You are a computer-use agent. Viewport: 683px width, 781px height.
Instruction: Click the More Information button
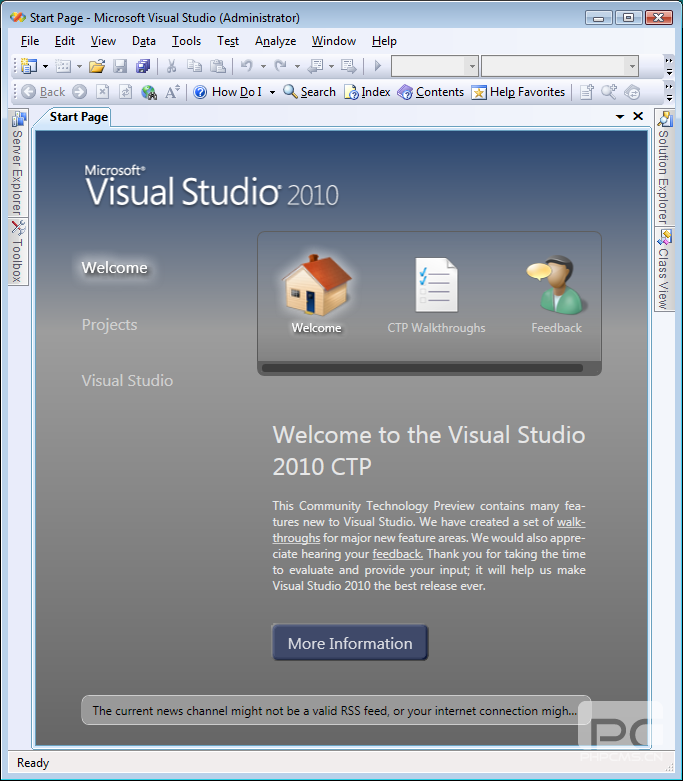point(350,643)
